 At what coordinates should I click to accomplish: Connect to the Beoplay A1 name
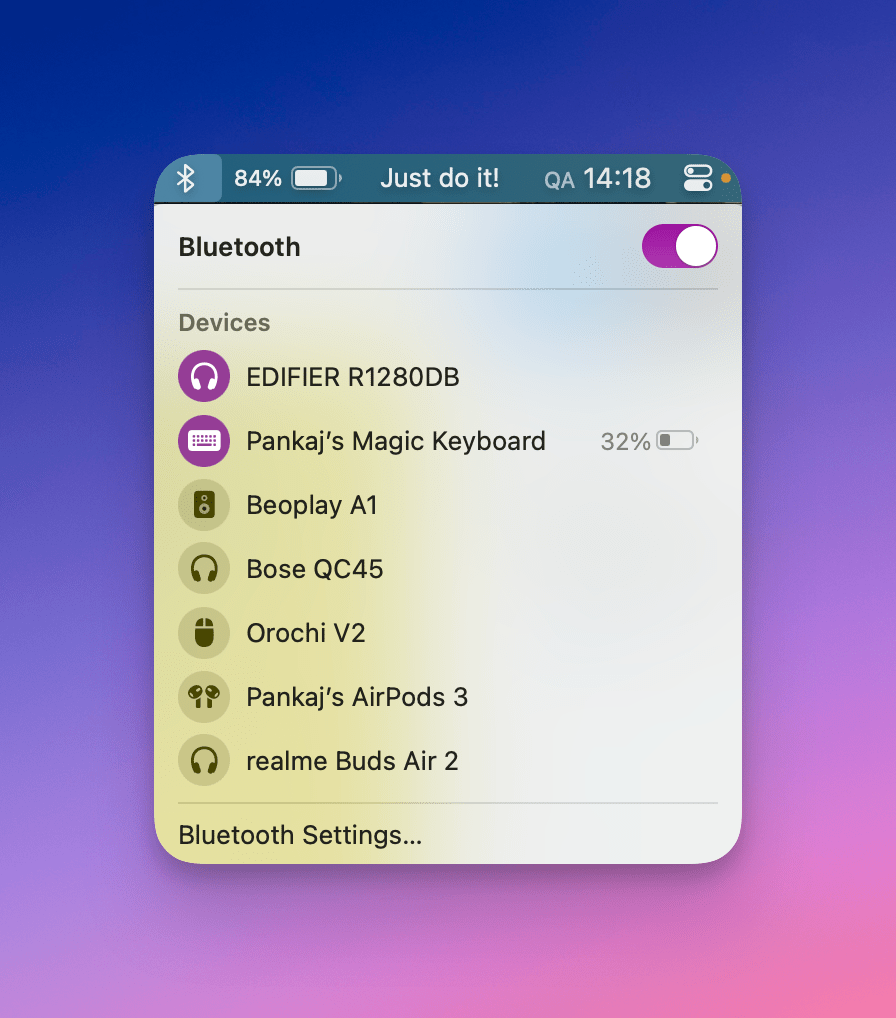(312, 505)
